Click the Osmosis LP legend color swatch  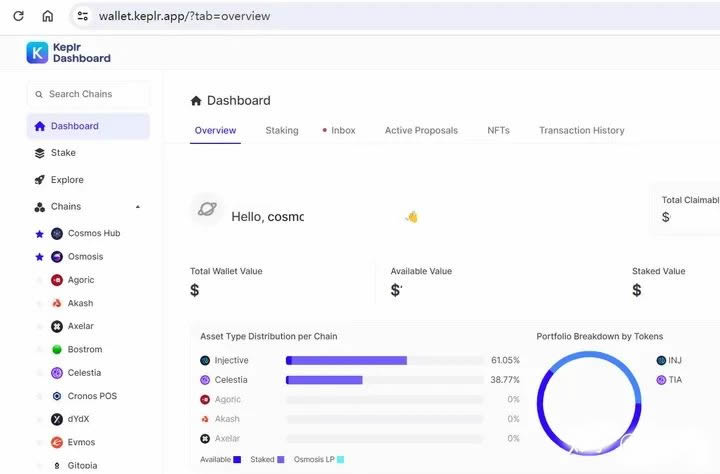pos(340,459)
